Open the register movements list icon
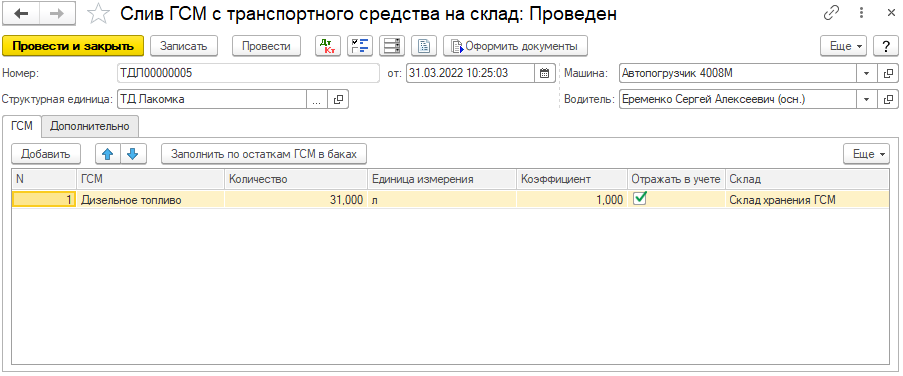903x376 pixels. point(392,46)
